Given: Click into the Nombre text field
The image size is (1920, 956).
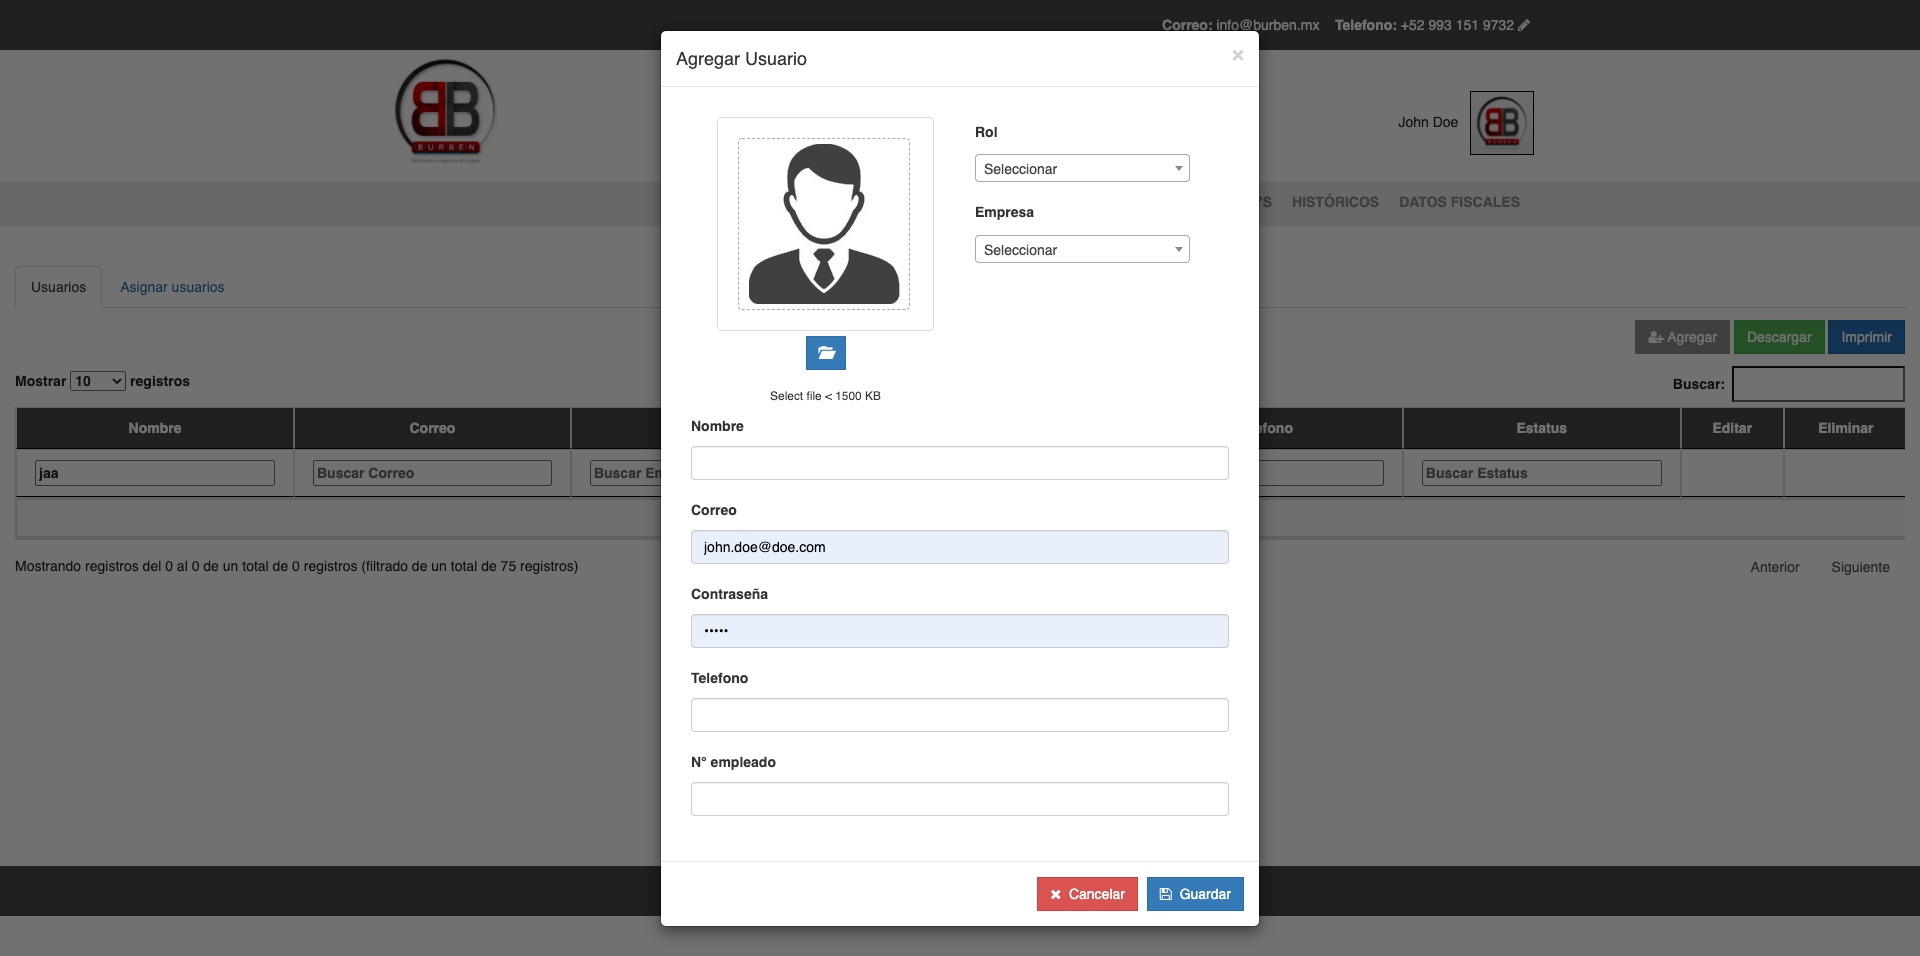Looking at the screenshot, I should (959, 463).
